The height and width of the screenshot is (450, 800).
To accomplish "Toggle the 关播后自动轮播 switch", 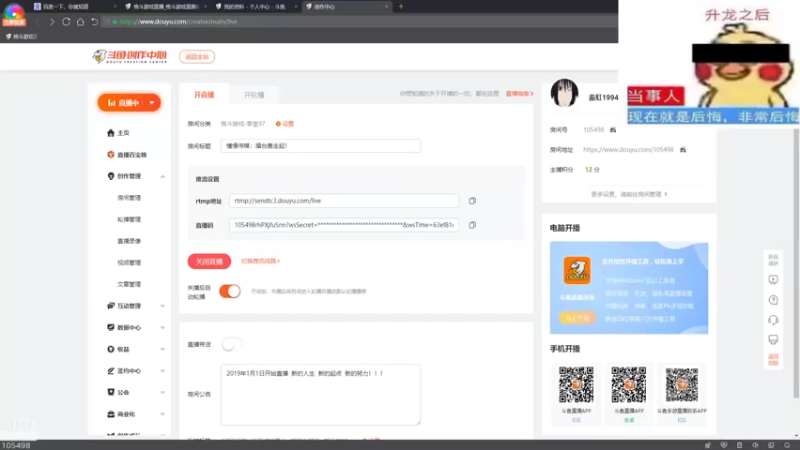I will (230, 291).
